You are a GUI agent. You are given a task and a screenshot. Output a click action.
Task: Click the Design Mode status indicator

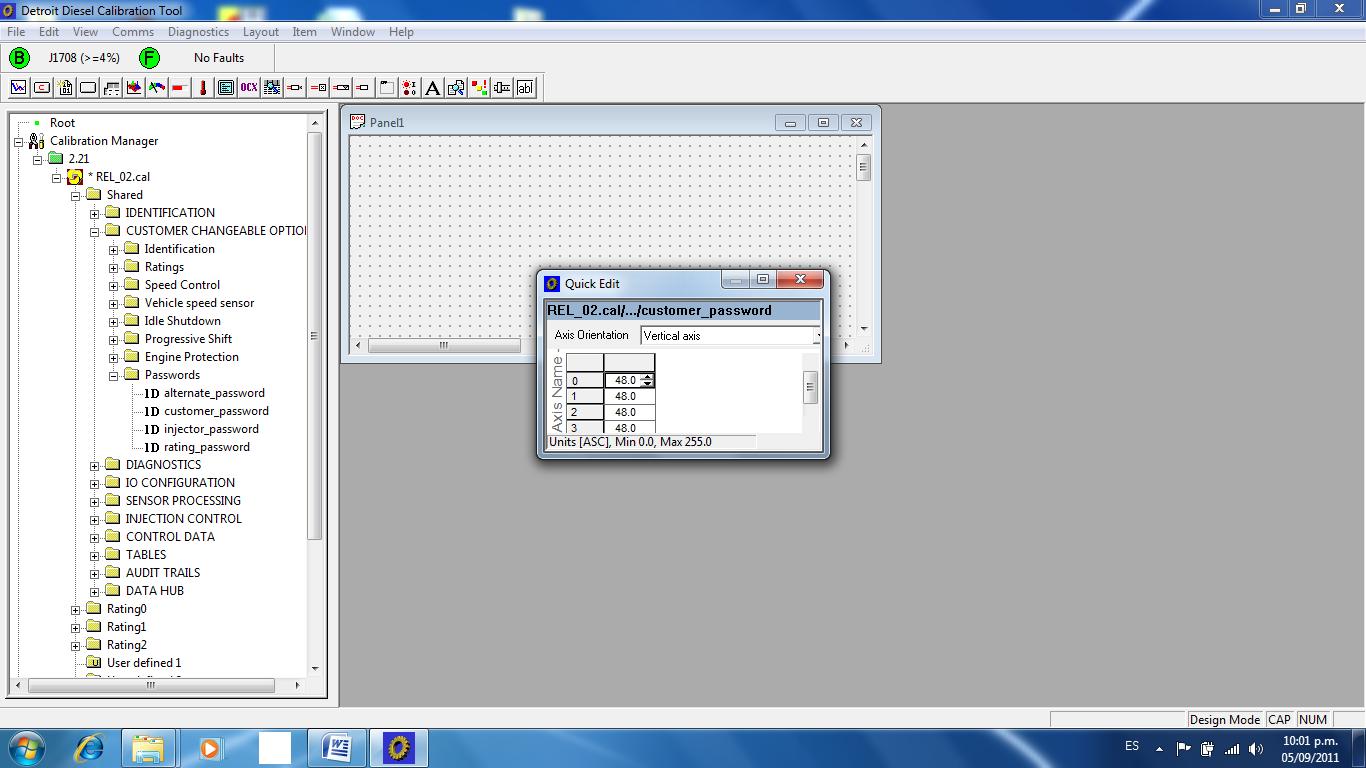[x=1225, y=719]
